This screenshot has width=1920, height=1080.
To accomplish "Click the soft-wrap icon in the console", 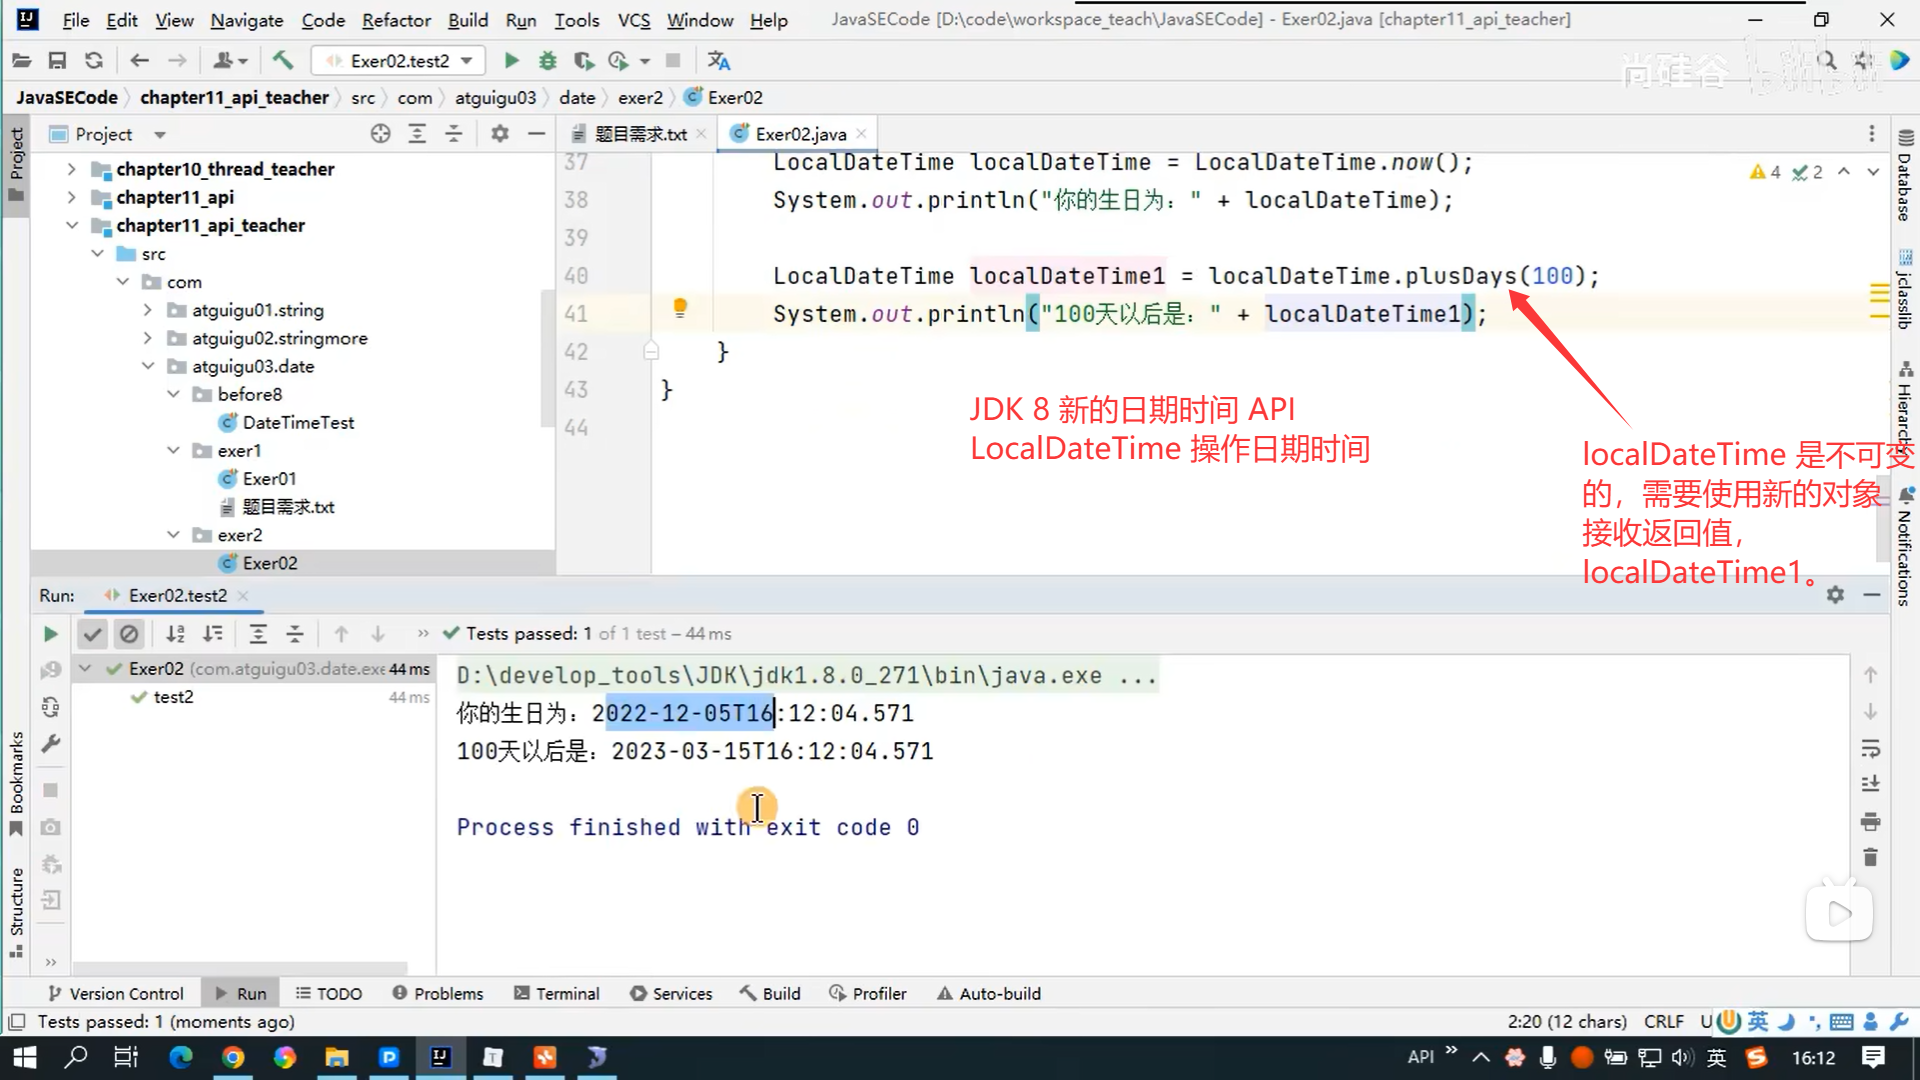I will click(1871, 749).
